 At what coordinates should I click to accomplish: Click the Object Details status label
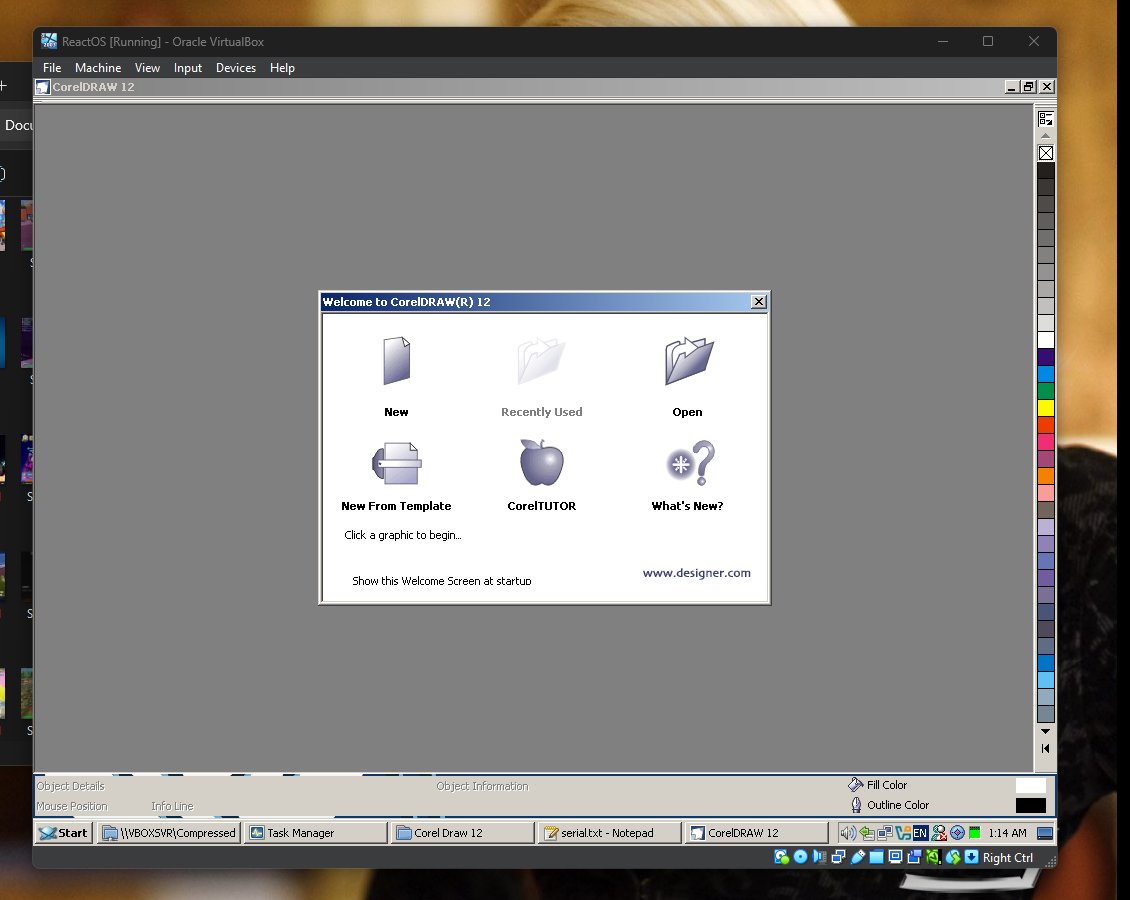(71, 786)
